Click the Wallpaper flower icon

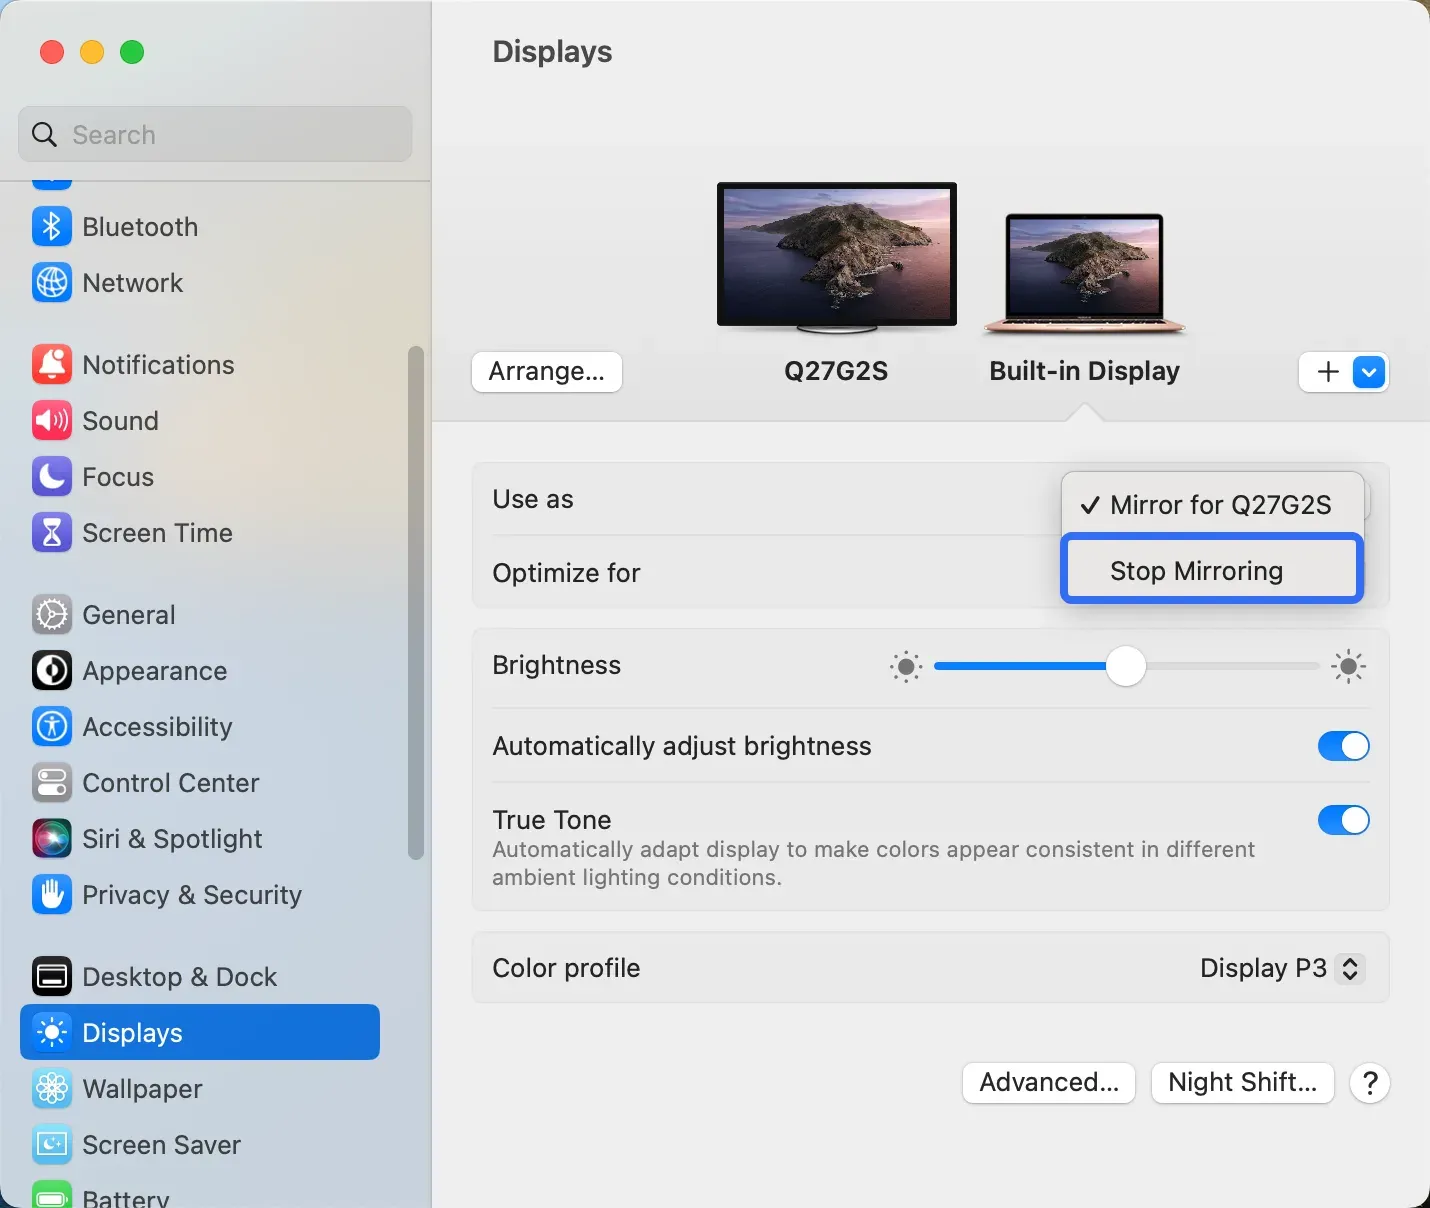click(52, 1089)
